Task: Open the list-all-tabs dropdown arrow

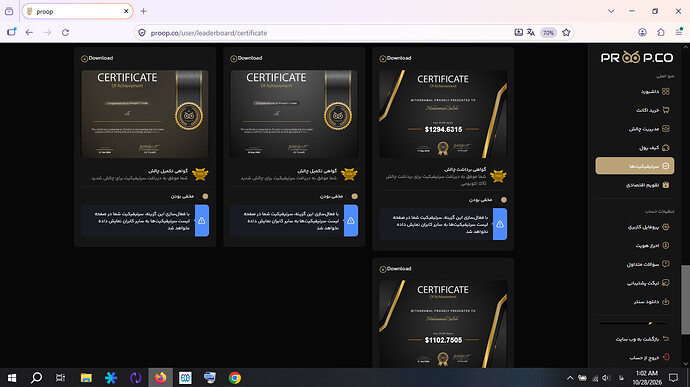Action: point(611,11)
